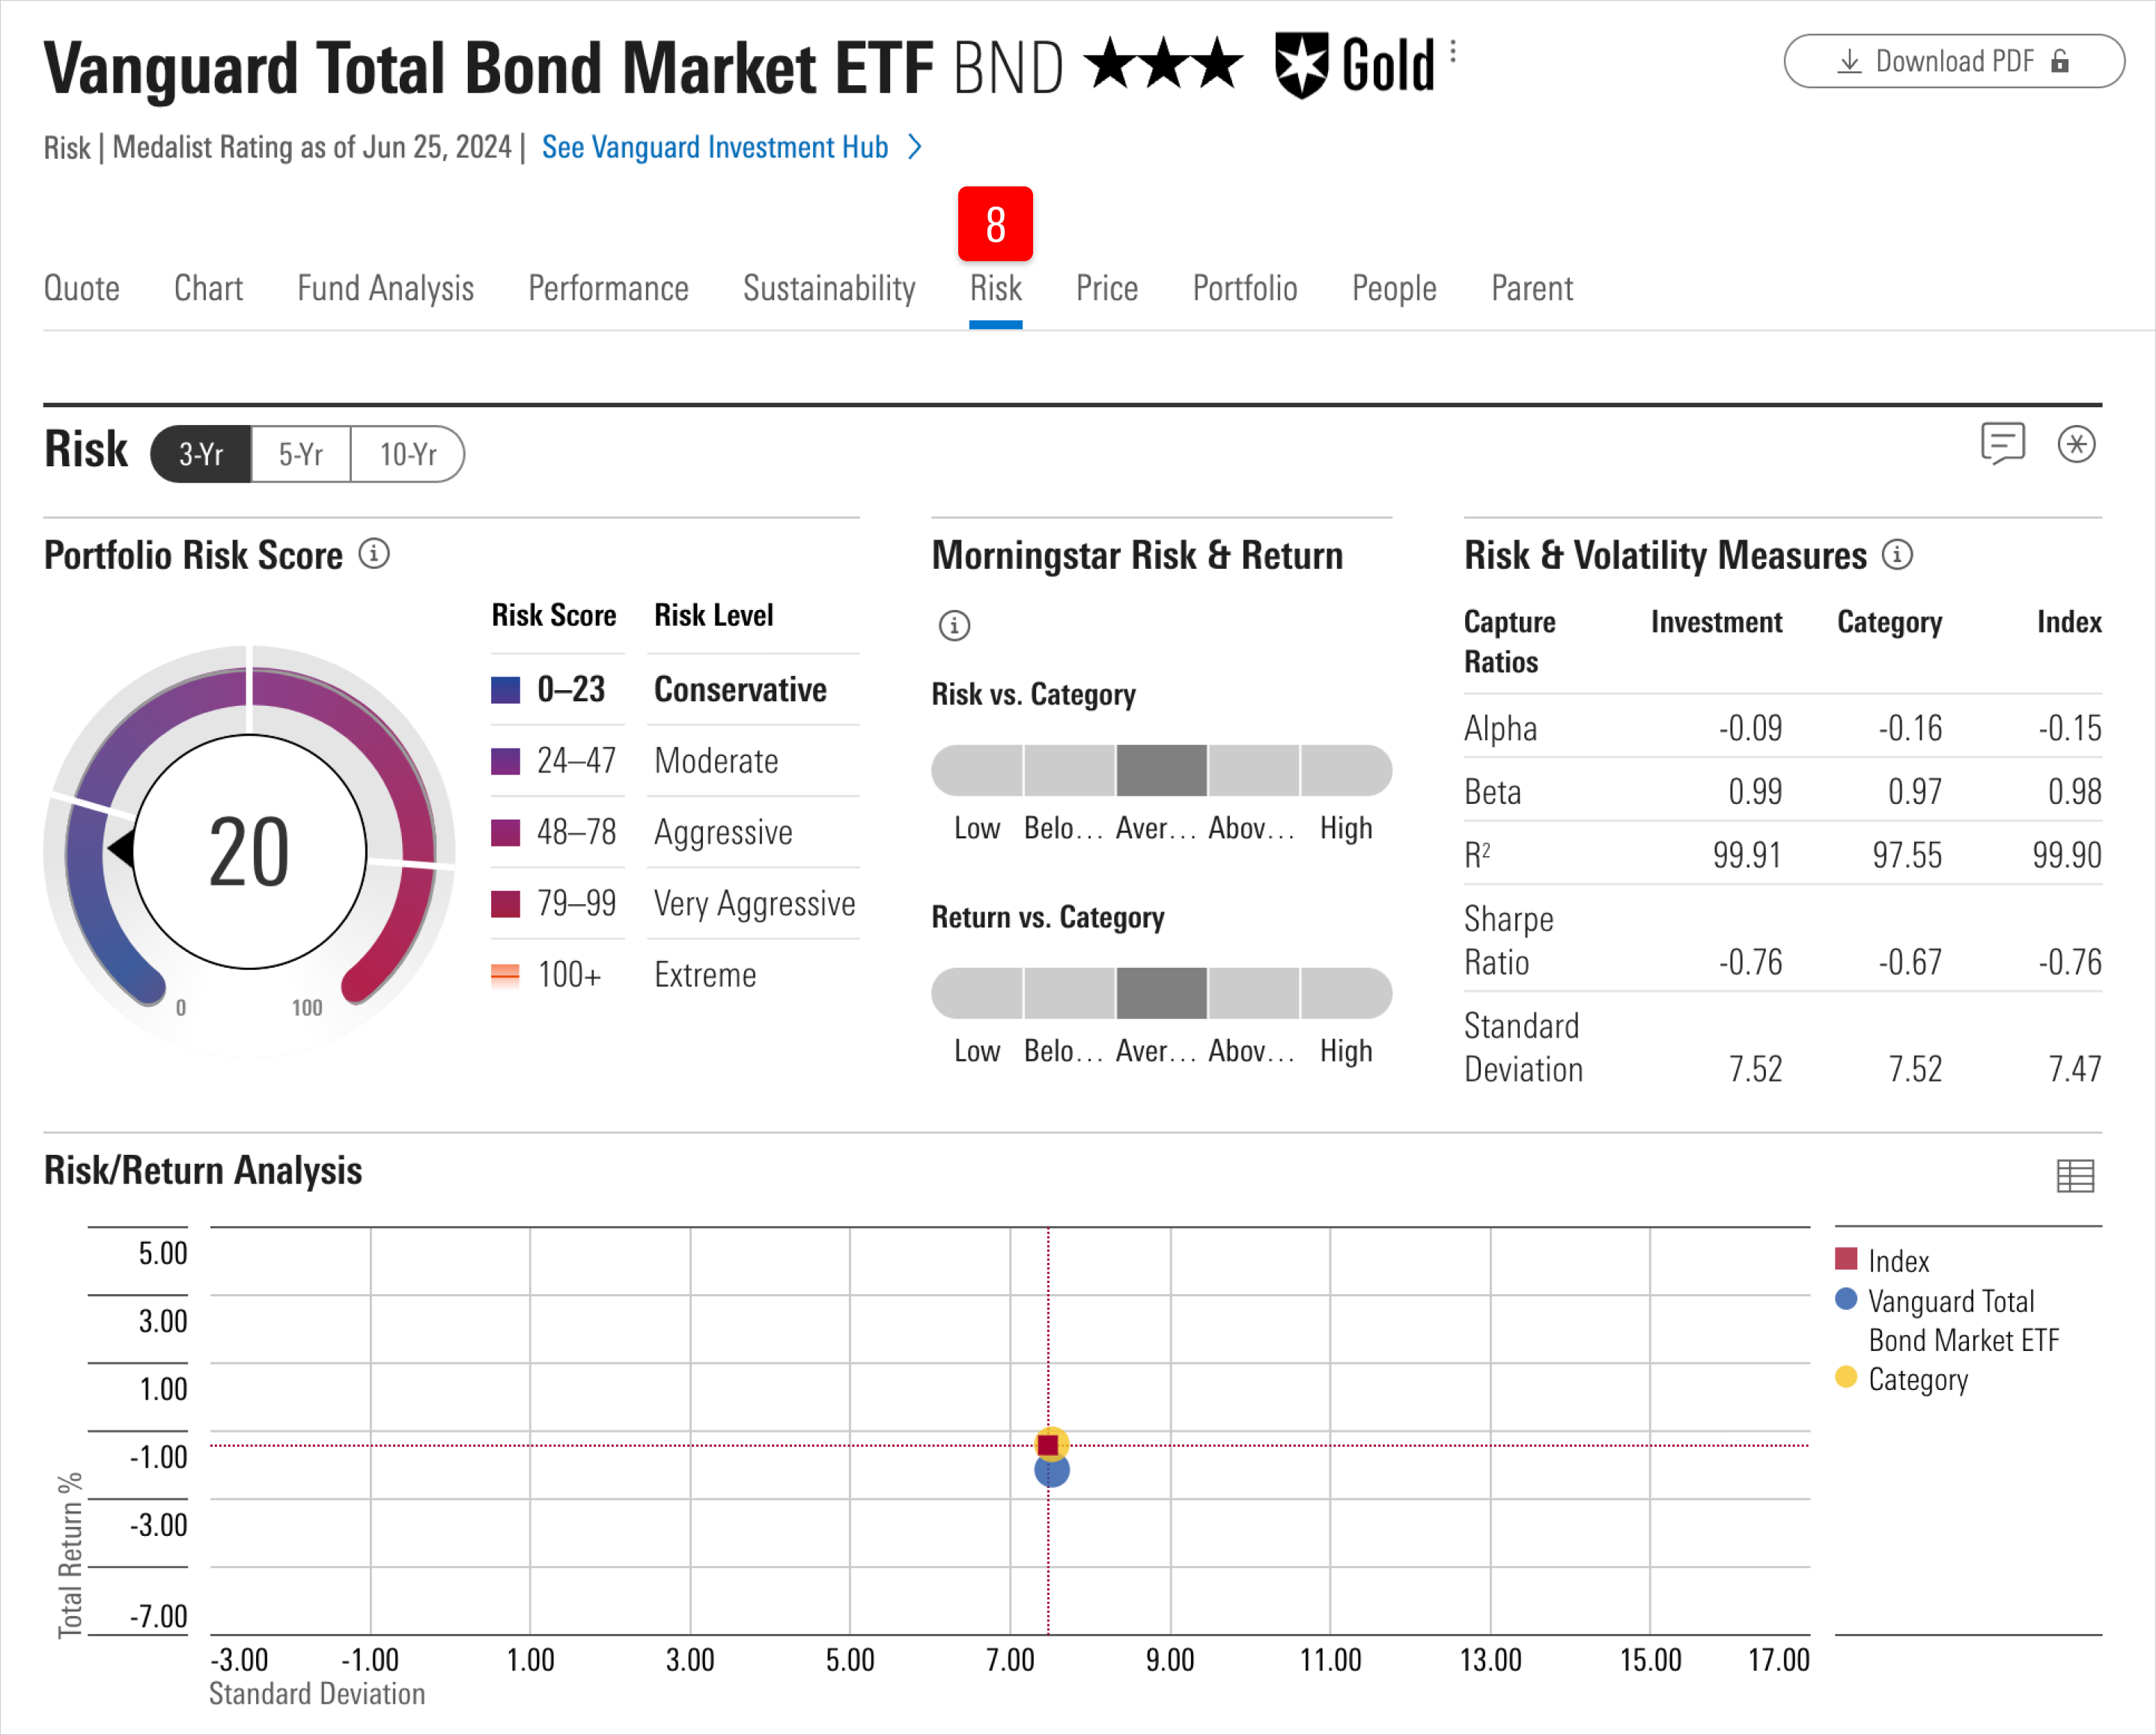The width and height of the screenshot is (2156, 1735).
Task: Click the risk score gauge value 20
Action: (249, 852)
